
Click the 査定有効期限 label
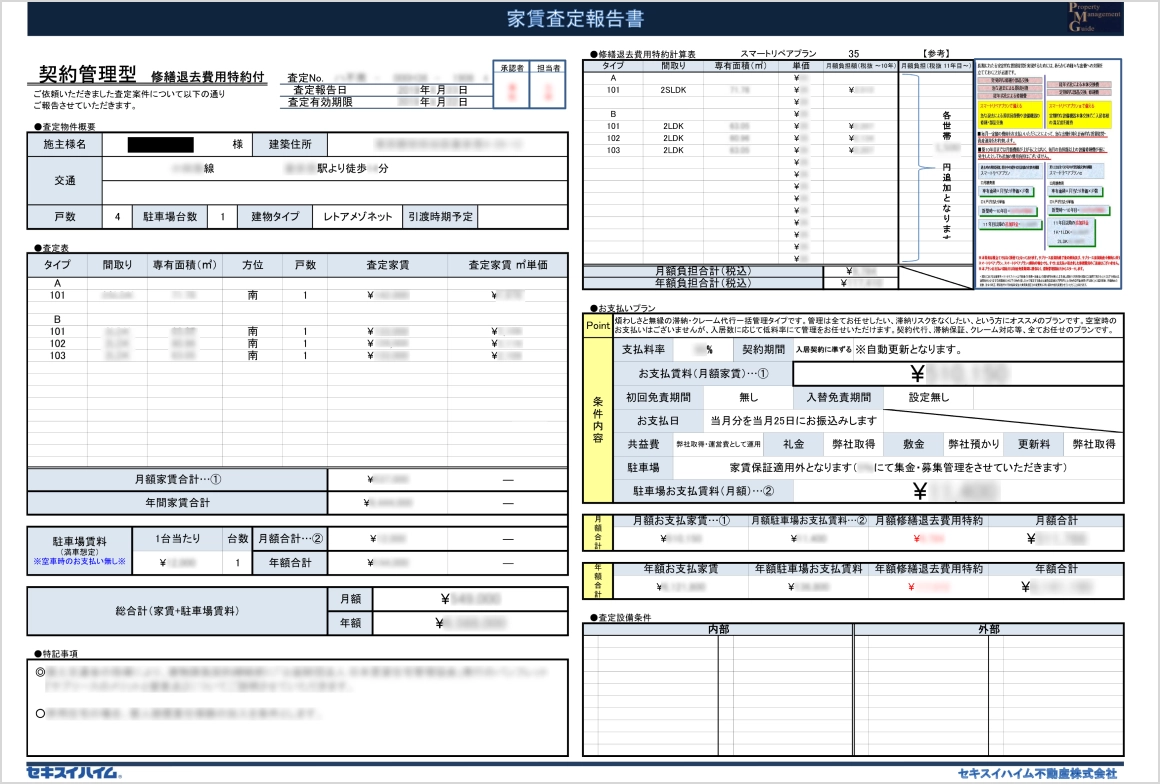(320, 102)
